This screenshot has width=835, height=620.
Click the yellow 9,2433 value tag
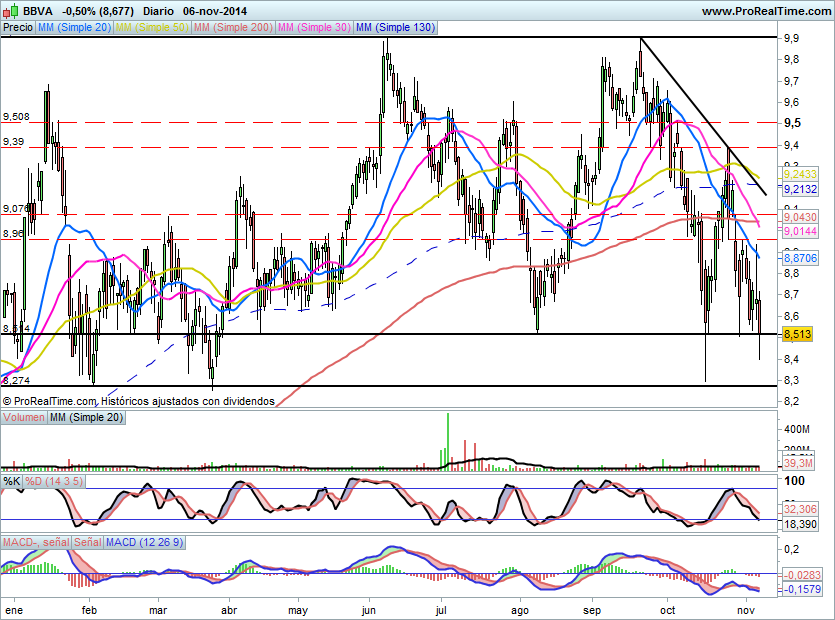(800, 174)
